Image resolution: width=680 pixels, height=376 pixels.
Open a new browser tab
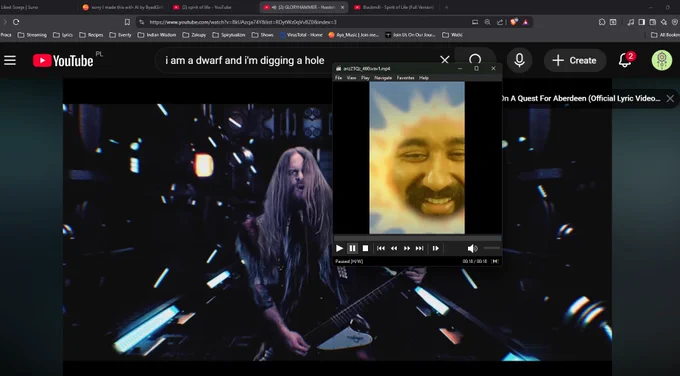pyautogui.click(x=446, y=7)
